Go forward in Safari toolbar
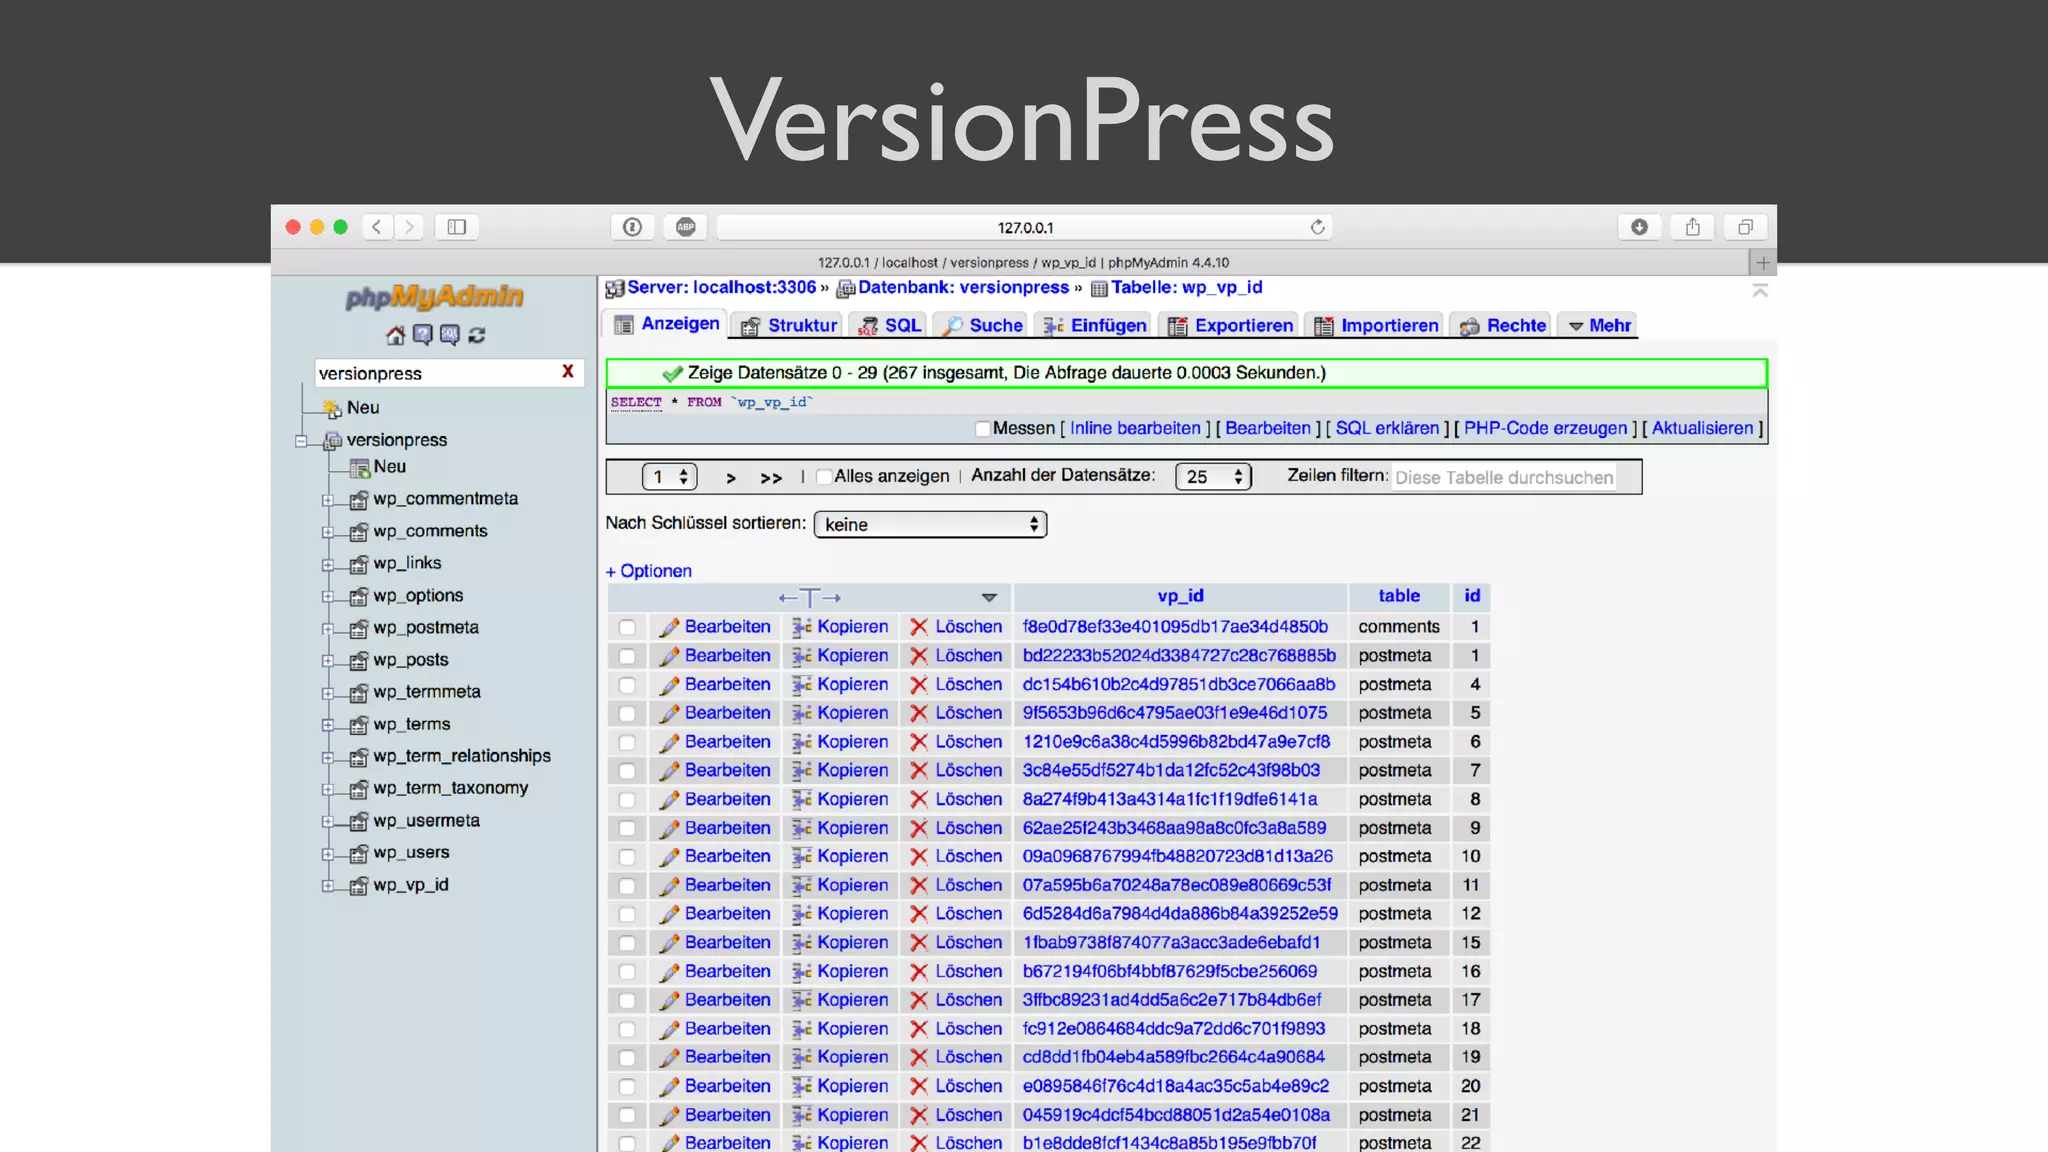The image size is (2048, 1152). (409, 227)
